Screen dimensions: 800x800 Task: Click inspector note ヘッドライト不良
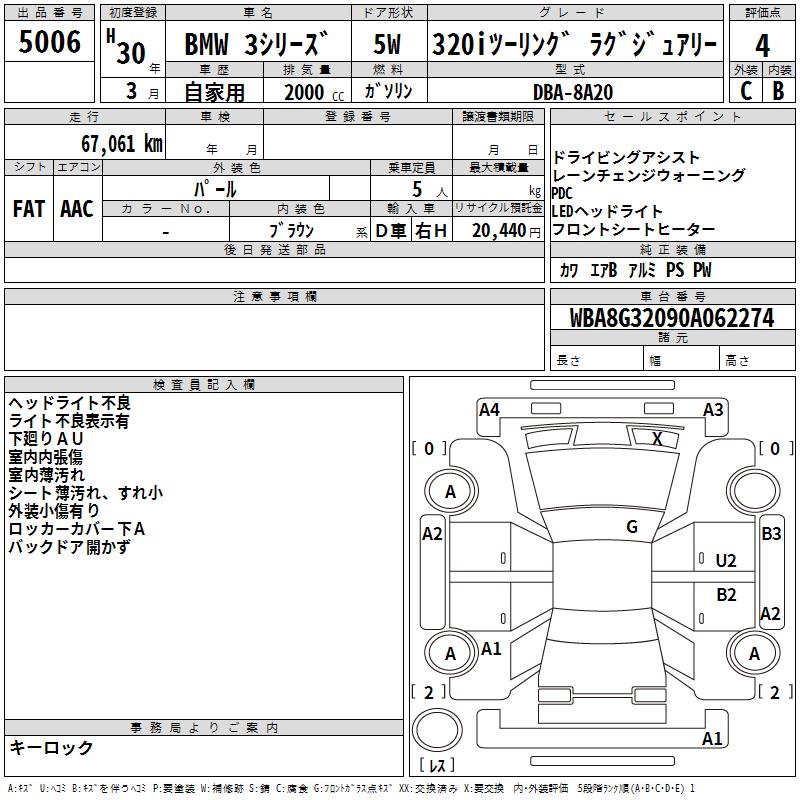tap(69, 403)
